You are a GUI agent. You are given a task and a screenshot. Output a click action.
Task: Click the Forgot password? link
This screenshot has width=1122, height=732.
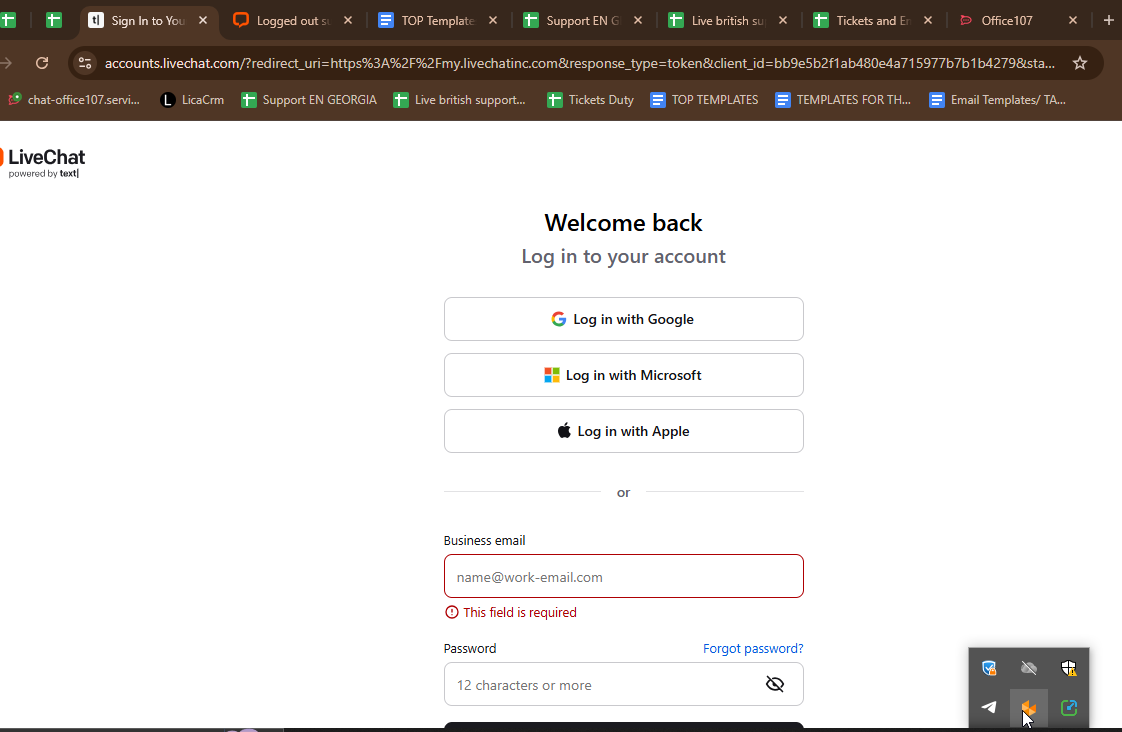[x=753, y=648]
